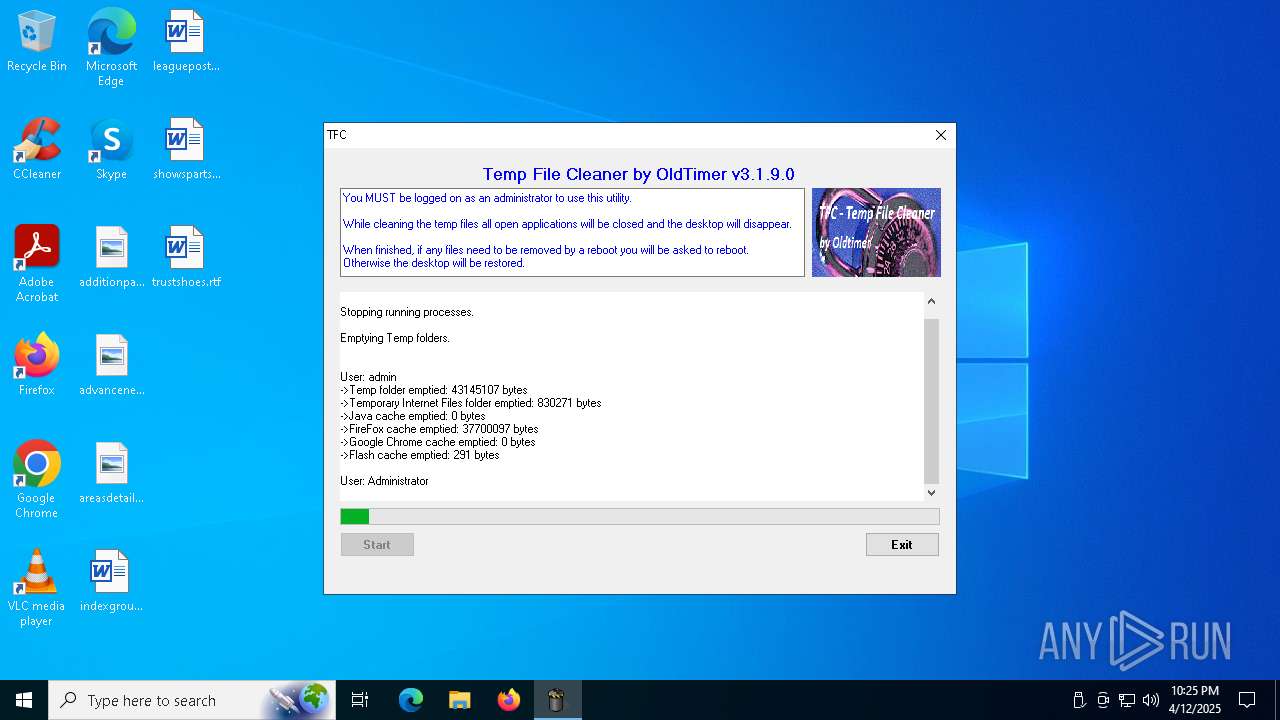Image resolution: width=1280 pixels, height=720 pixels.
Task: Click the log panel scrollbar thumb
Action: (931, 401)
